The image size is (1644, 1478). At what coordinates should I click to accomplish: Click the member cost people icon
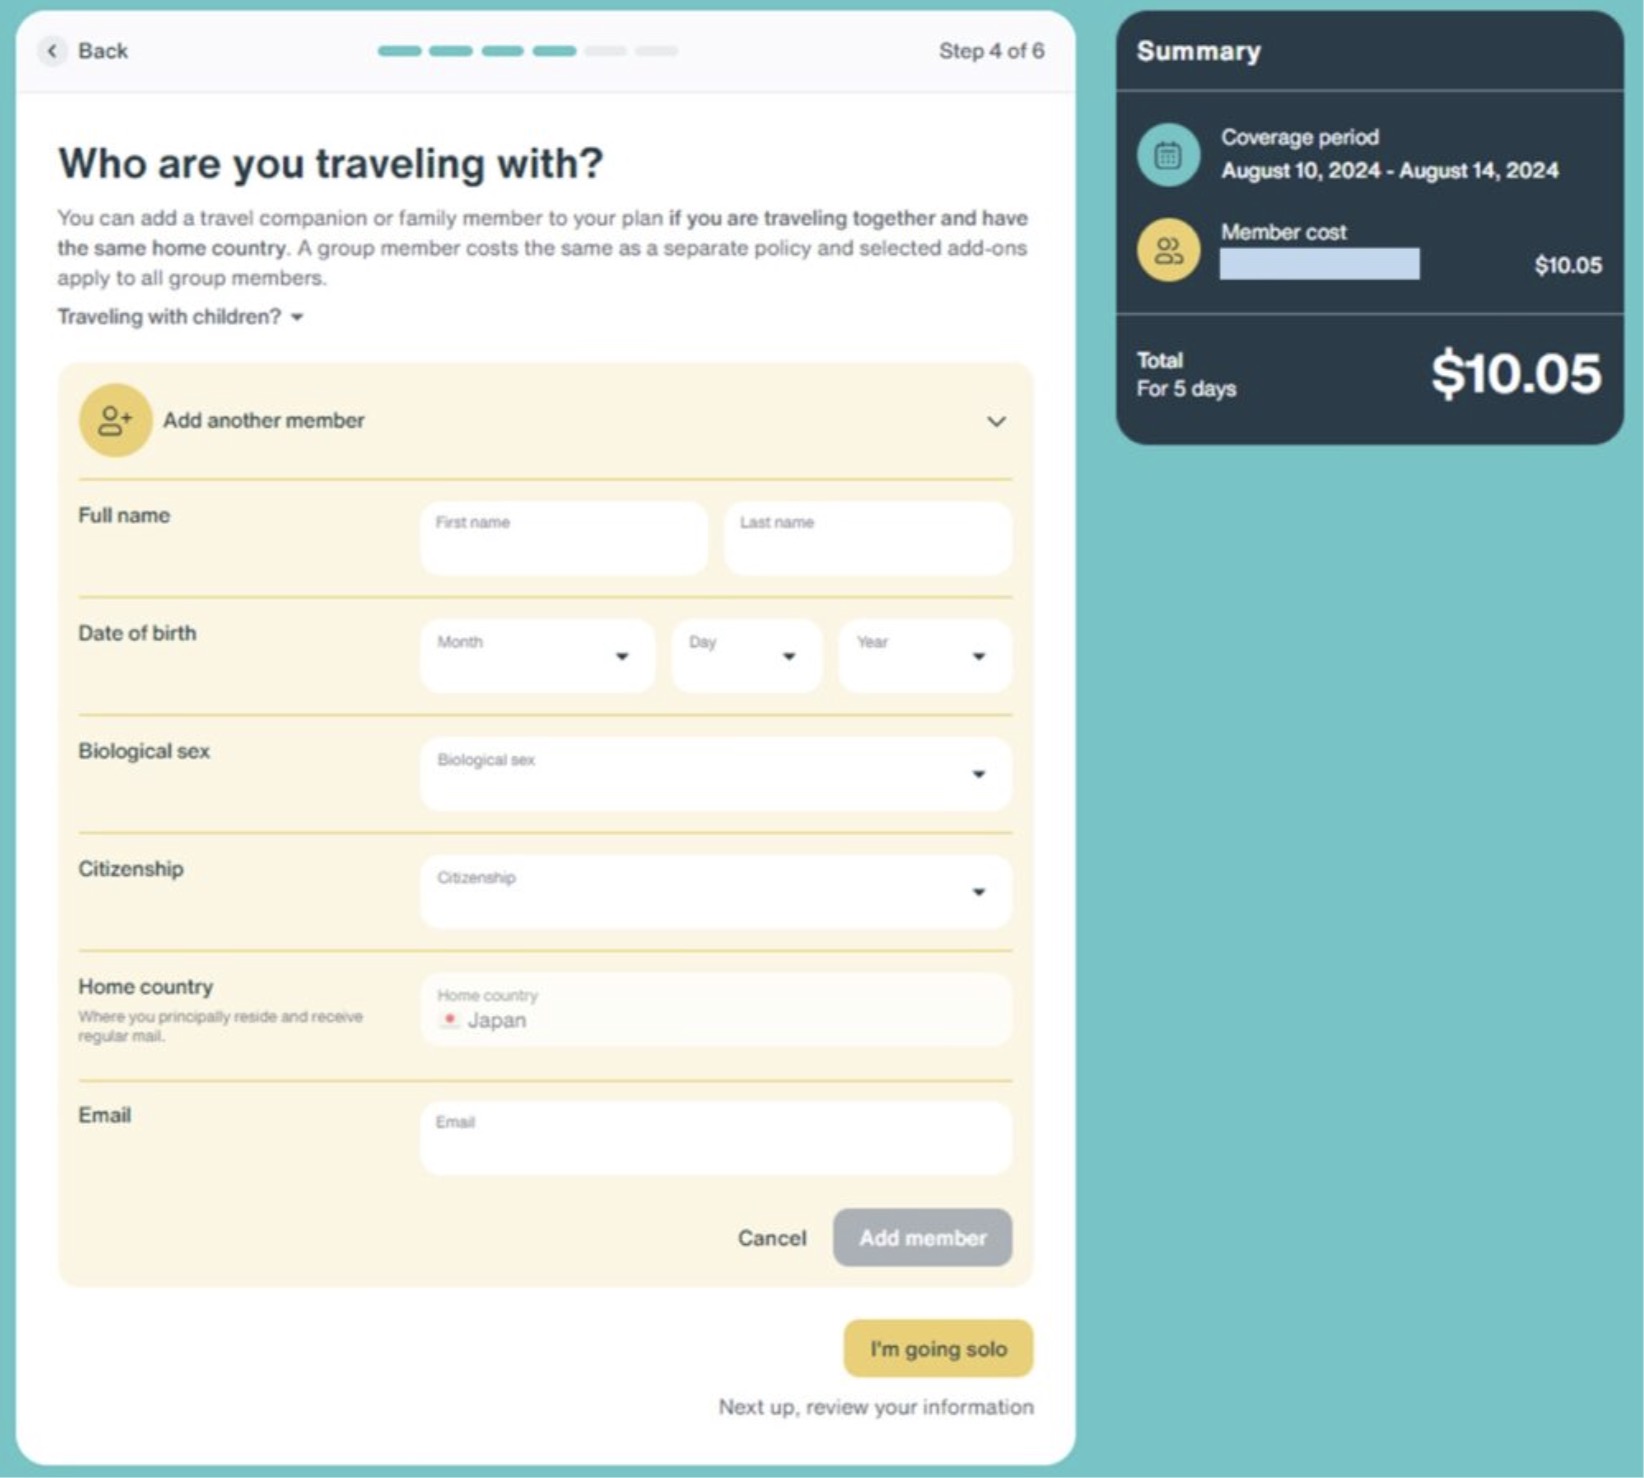coord(1168,250)
